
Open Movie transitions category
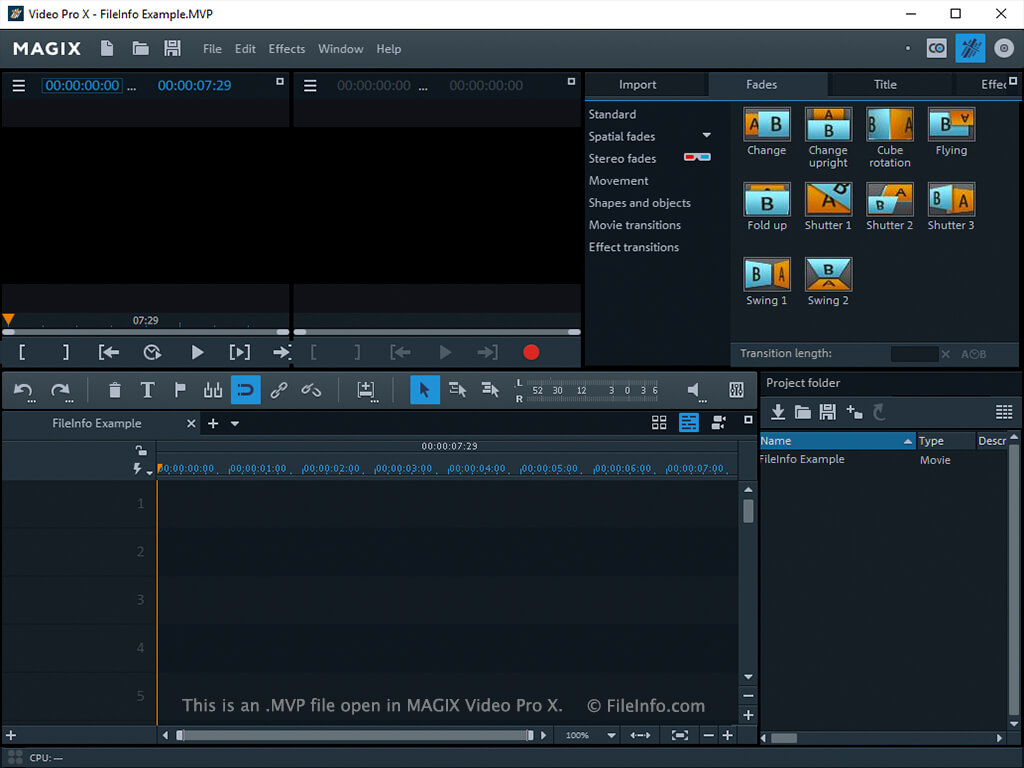pyautogui.click(x=635, y=225)
